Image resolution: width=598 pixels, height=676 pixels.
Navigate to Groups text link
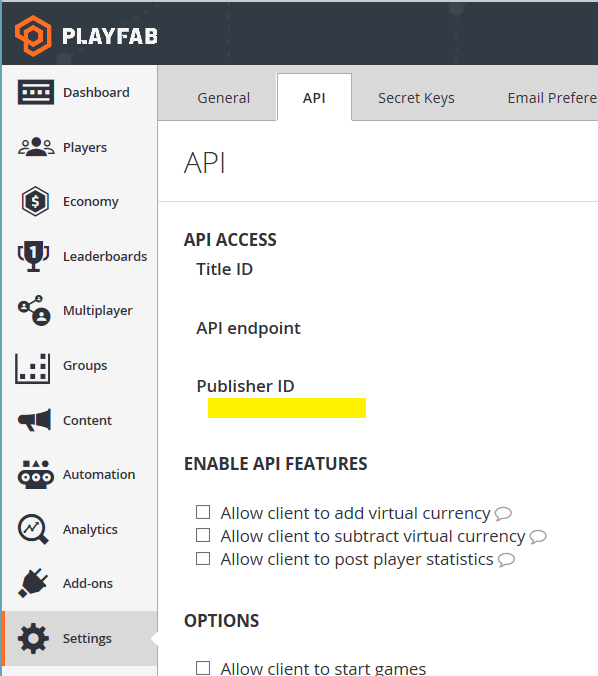[85, 365]
